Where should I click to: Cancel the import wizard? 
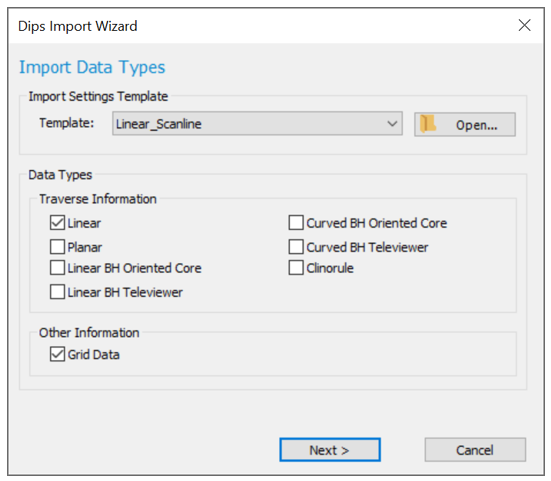point(475,450)
